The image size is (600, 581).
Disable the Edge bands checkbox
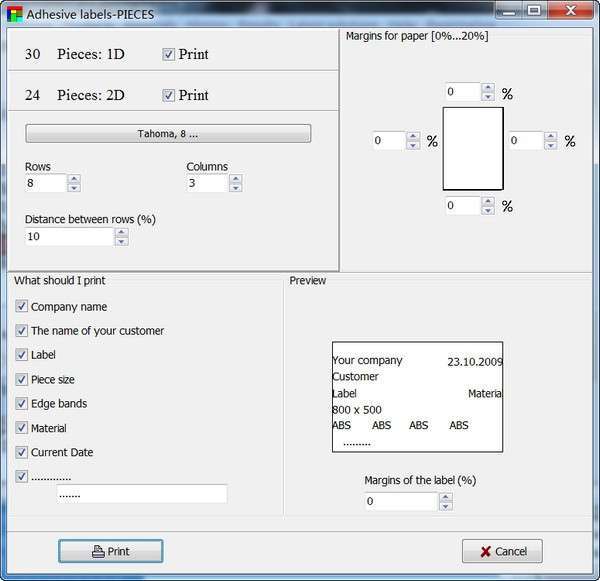[21, 403]
